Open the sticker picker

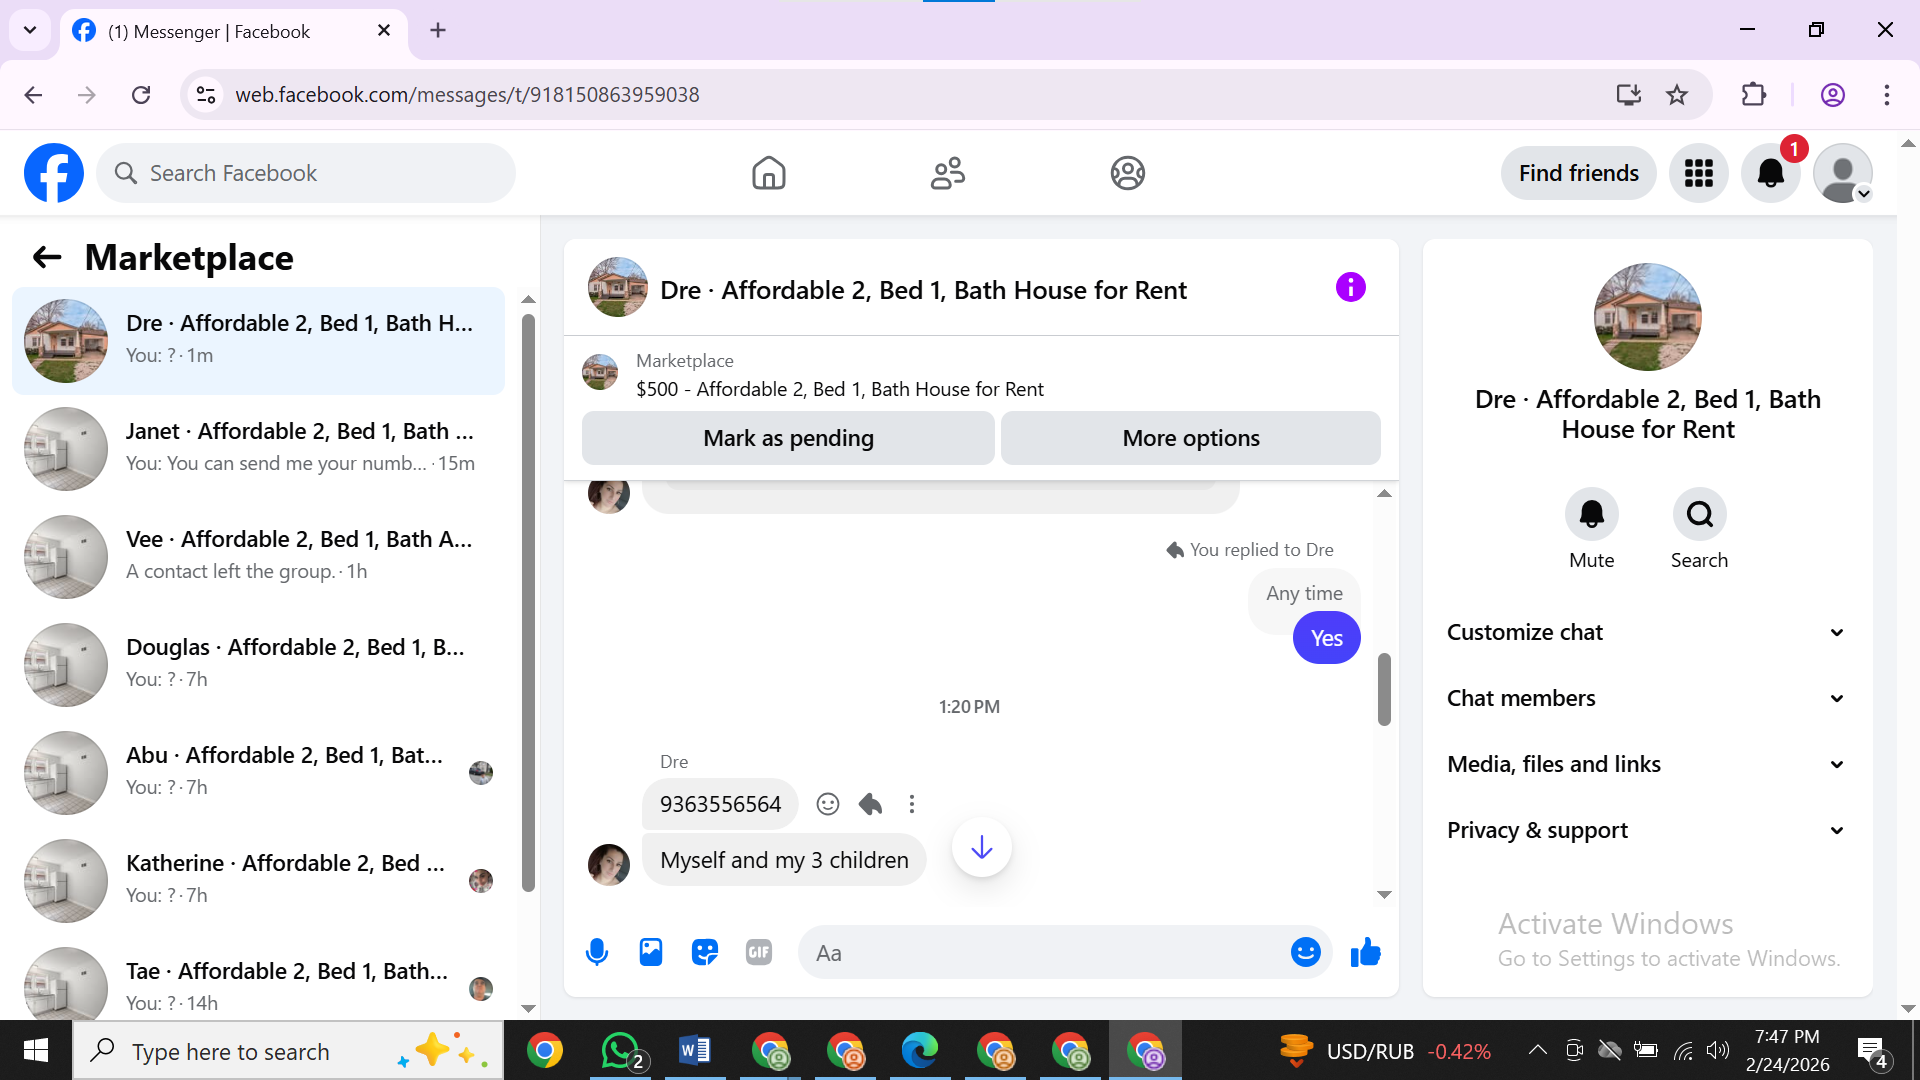coord(705,952)
